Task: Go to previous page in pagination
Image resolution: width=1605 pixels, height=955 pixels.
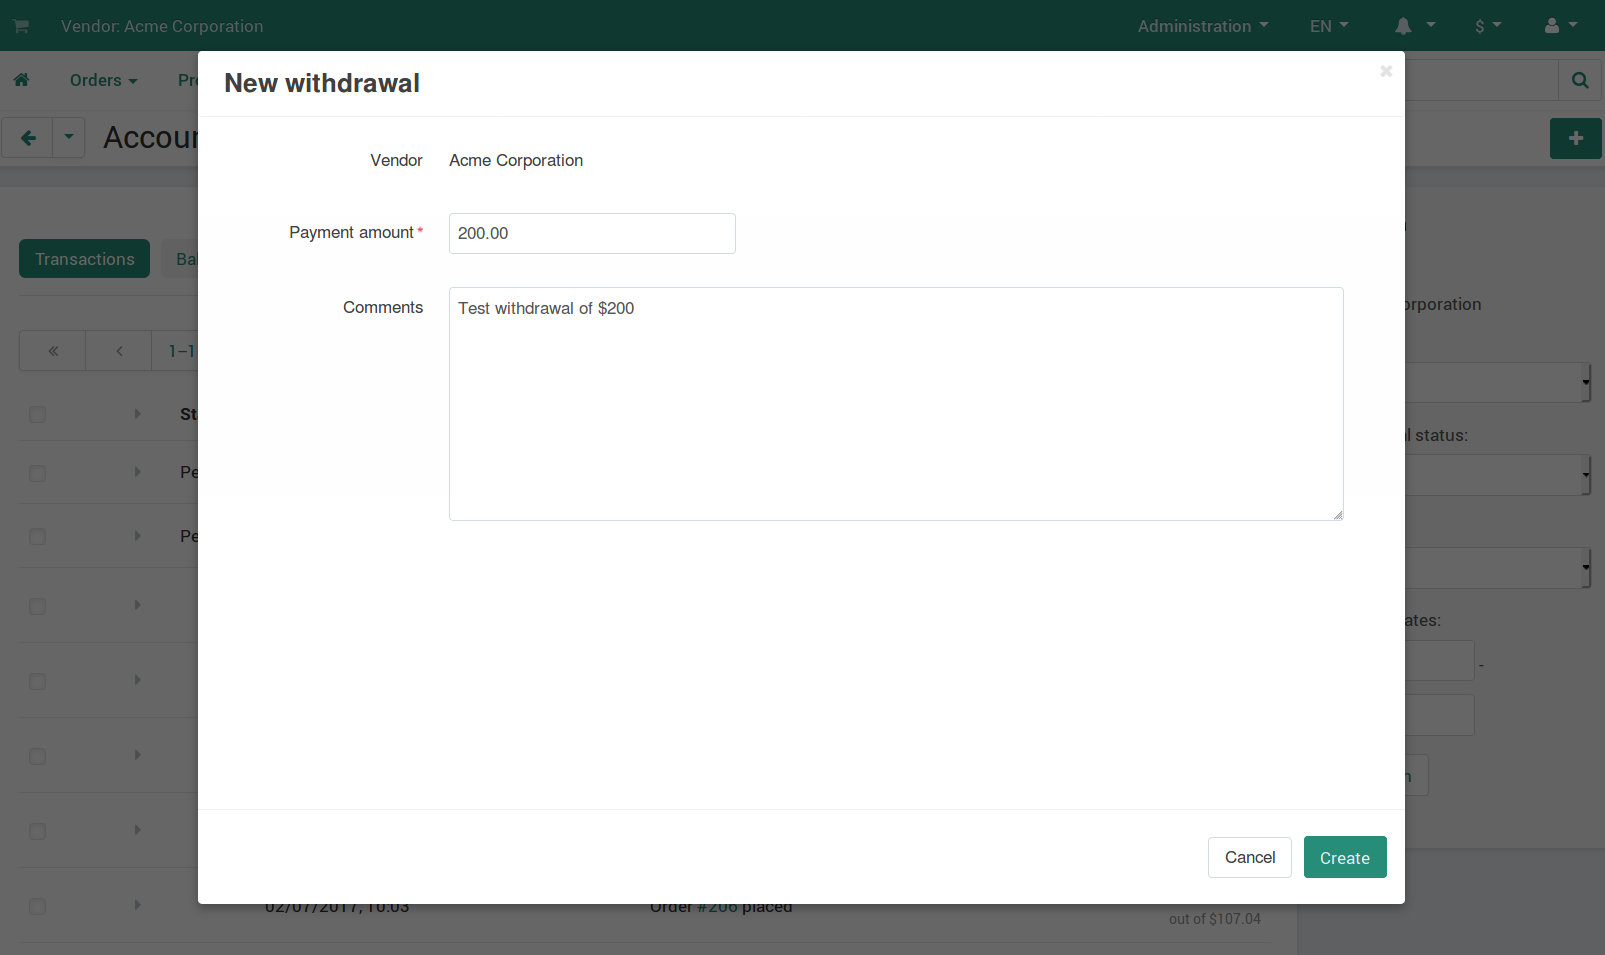Action: 119,351
